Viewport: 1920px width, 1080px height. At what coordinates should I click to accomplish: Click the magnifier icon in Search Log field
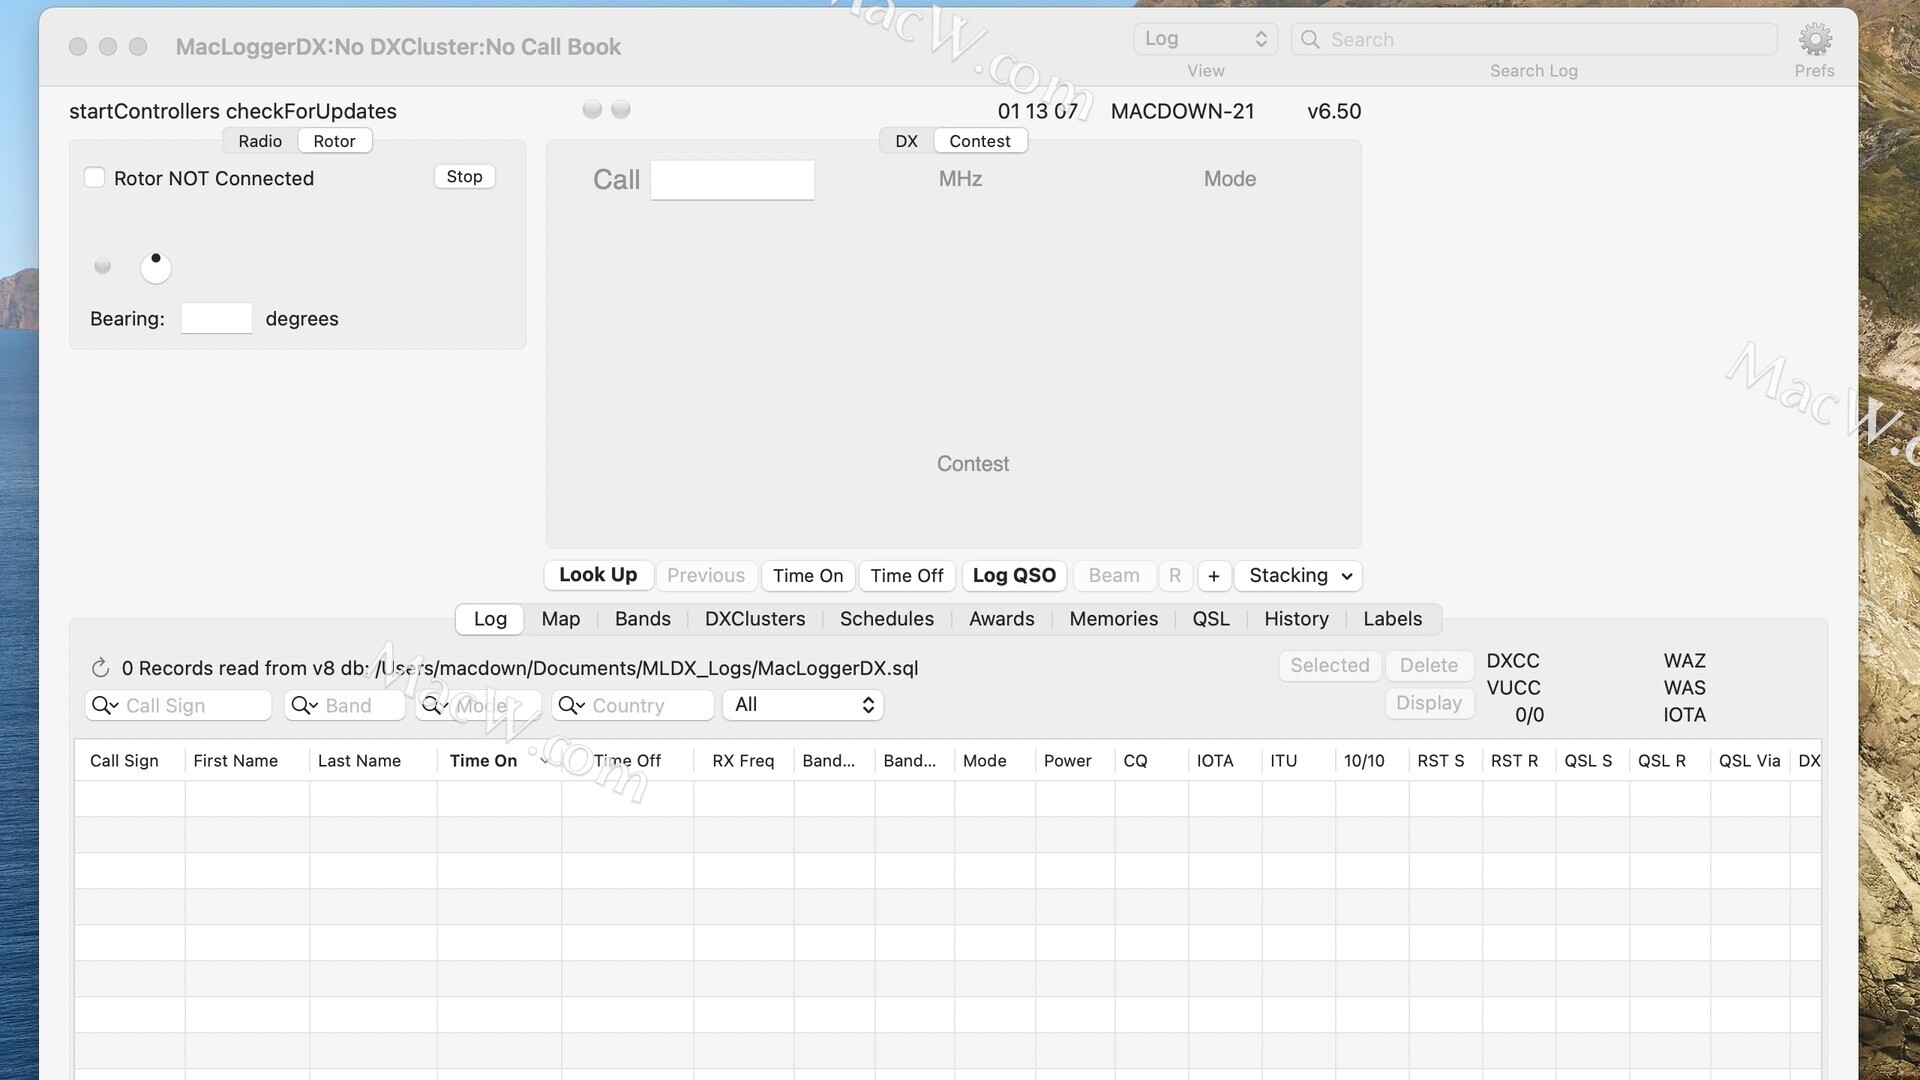click(1310, 39)
